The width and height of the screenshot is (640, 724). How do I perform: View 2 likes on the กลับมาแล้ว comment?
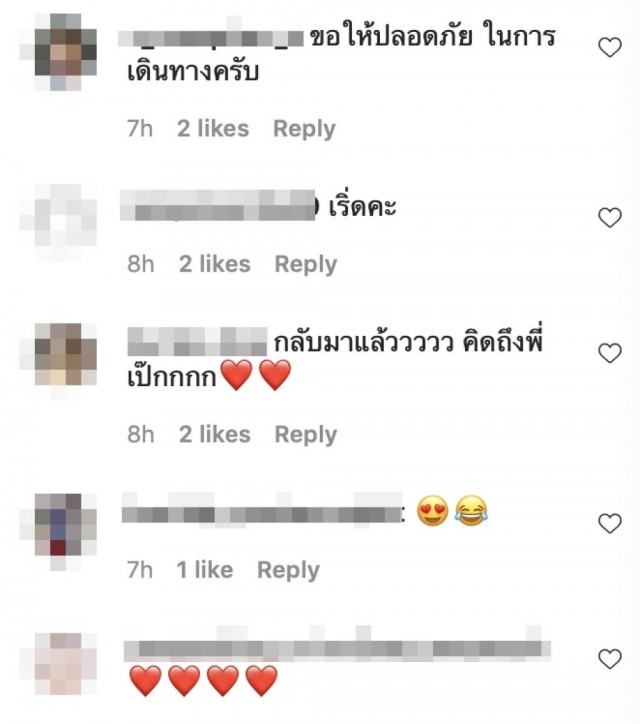coord(215,434)
